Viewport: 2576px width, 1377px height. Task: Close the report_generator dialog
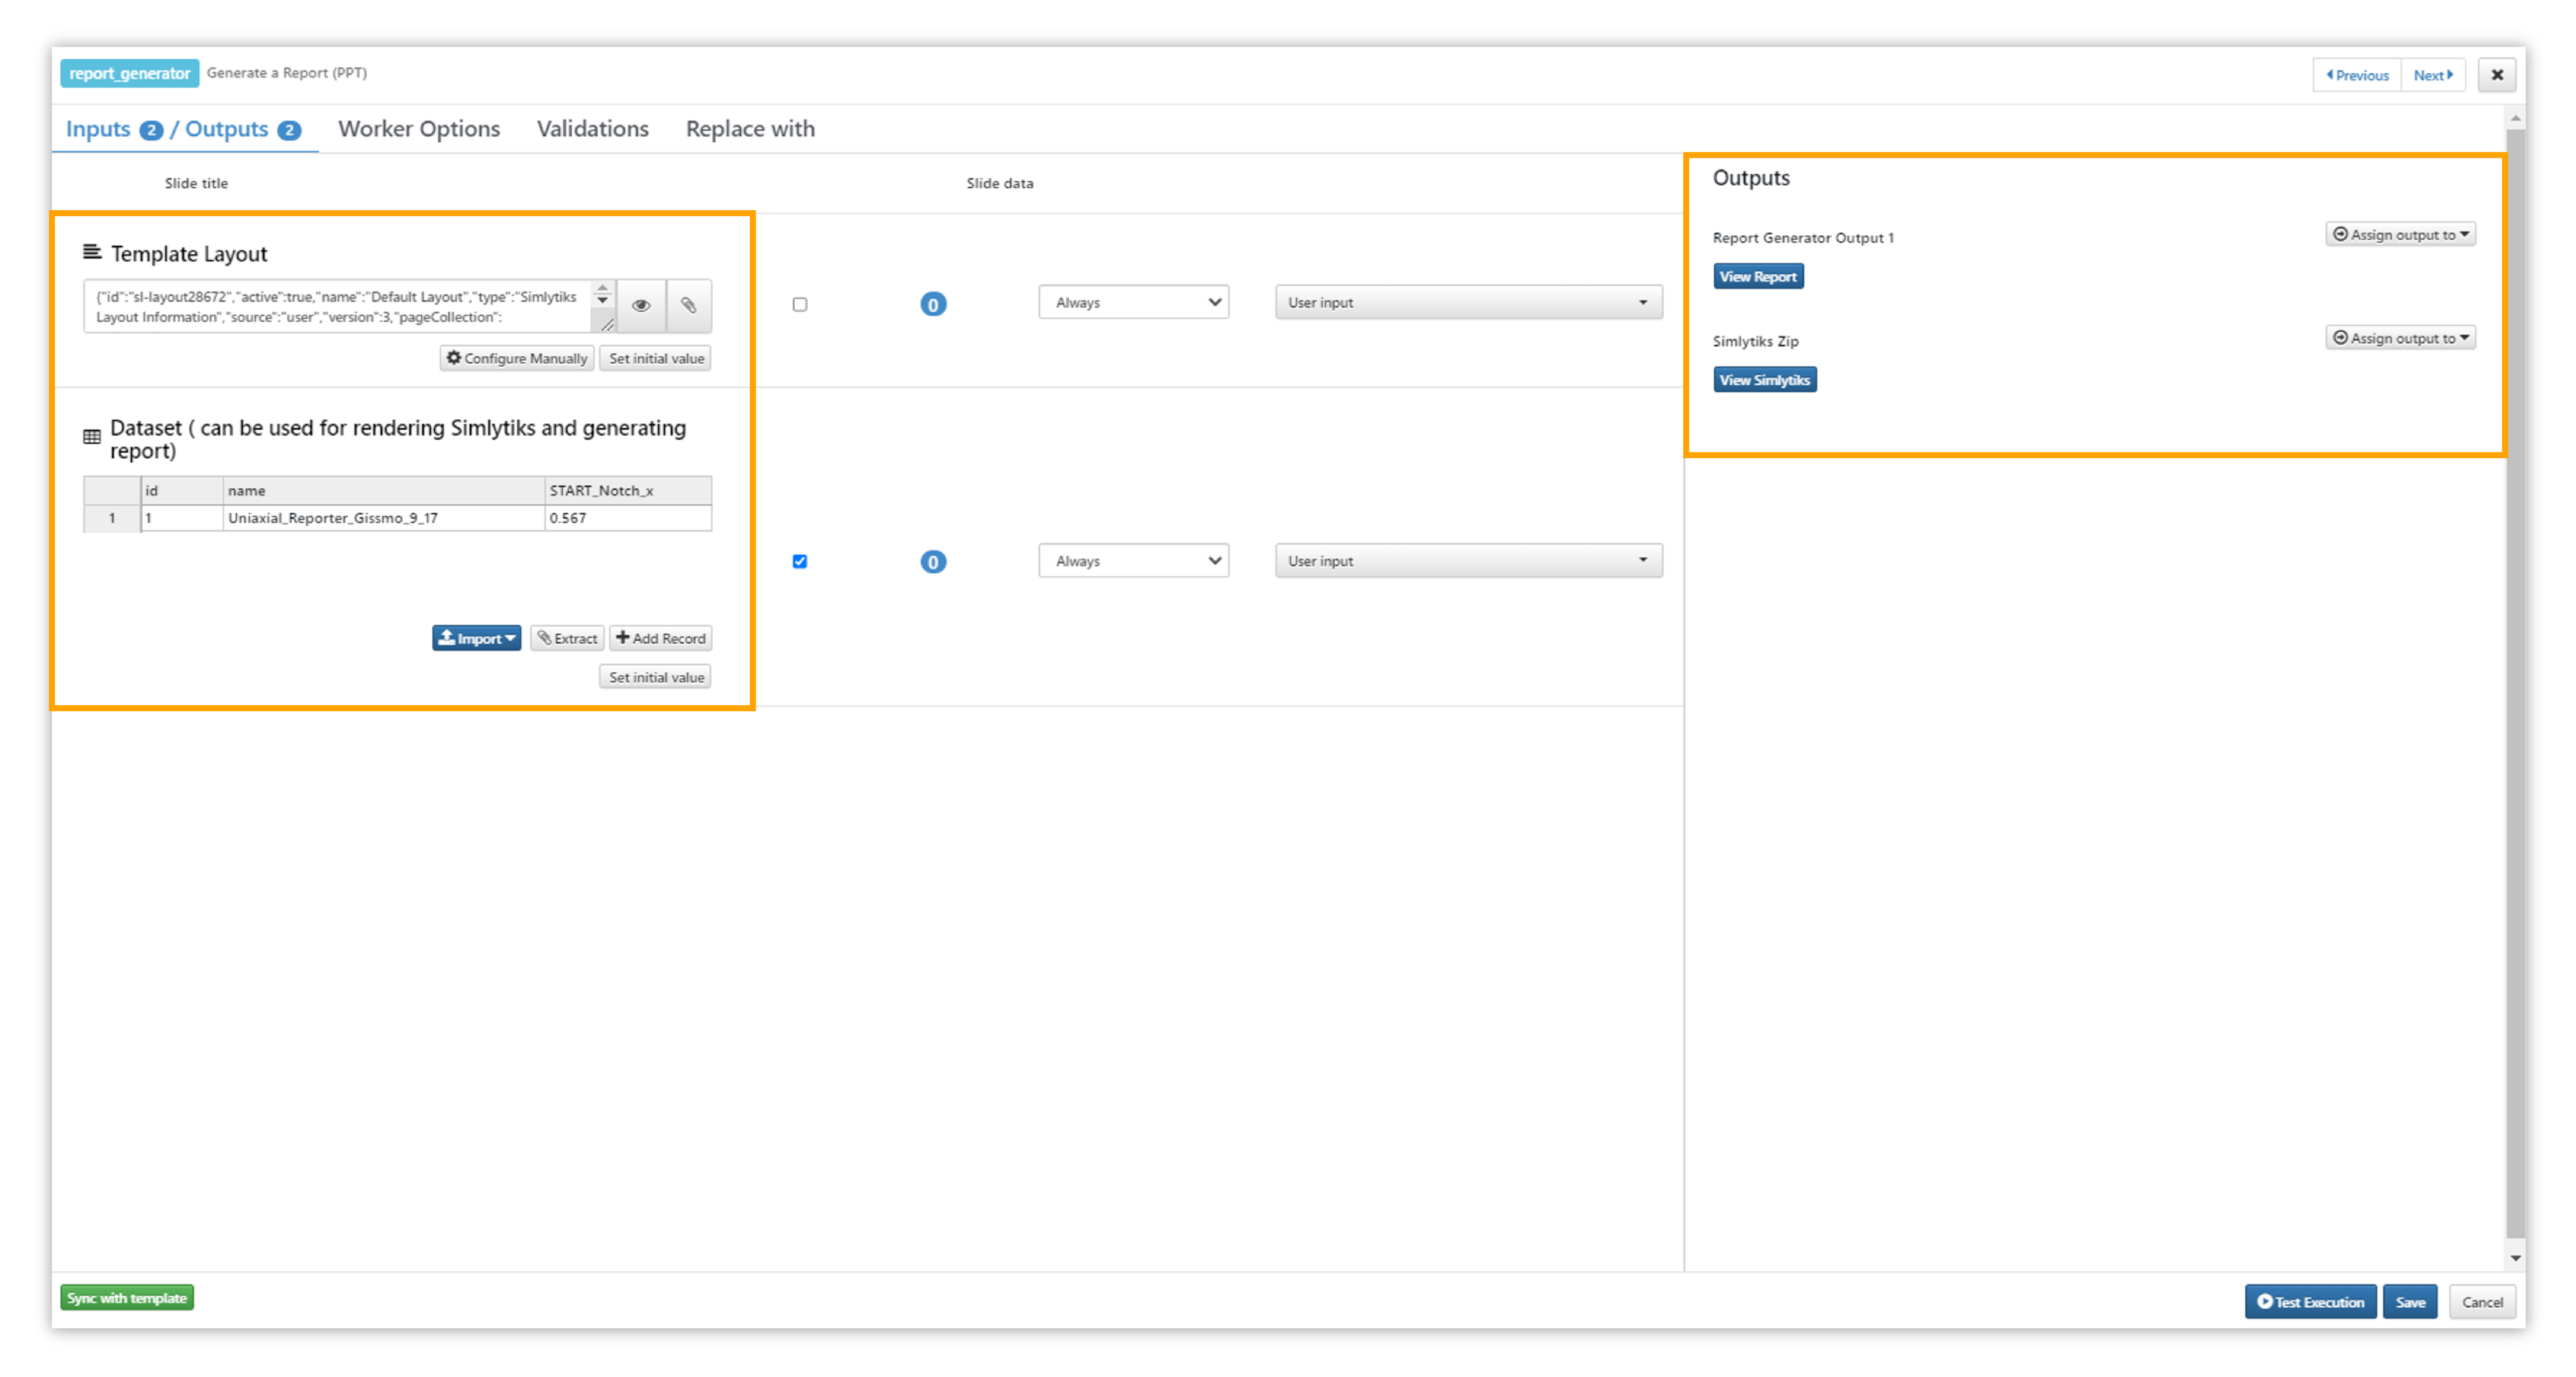[x=2496, y=75]
